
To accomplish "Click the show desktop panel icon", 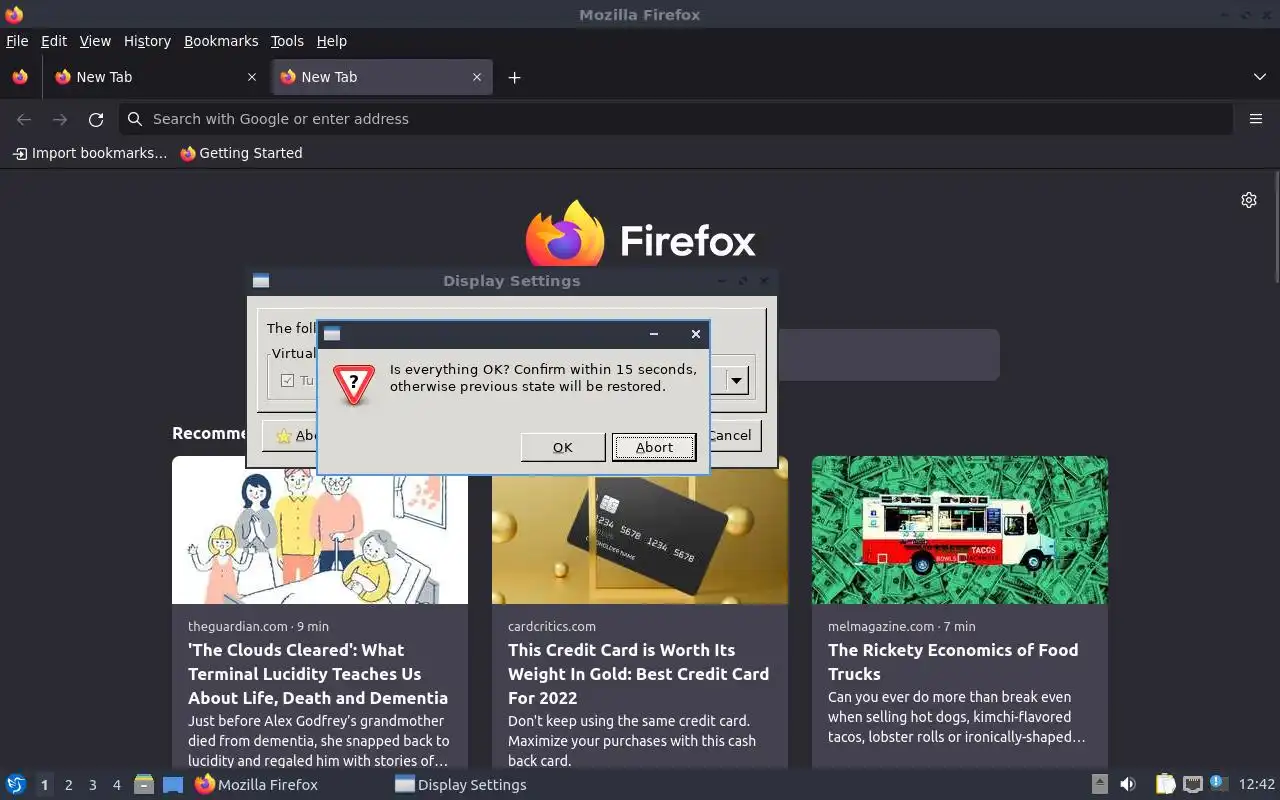I will 173,784.
